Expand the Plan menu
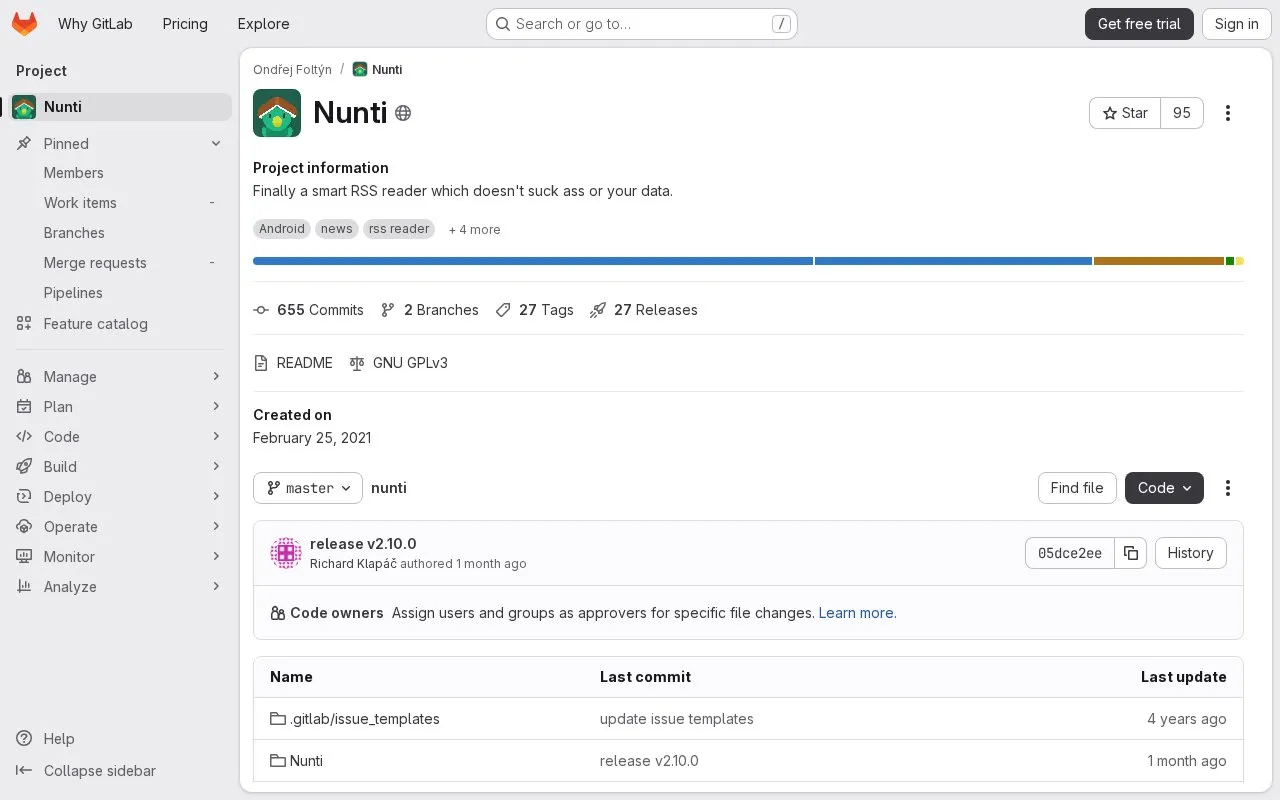1280x800 pixels. tap(120, 407)
